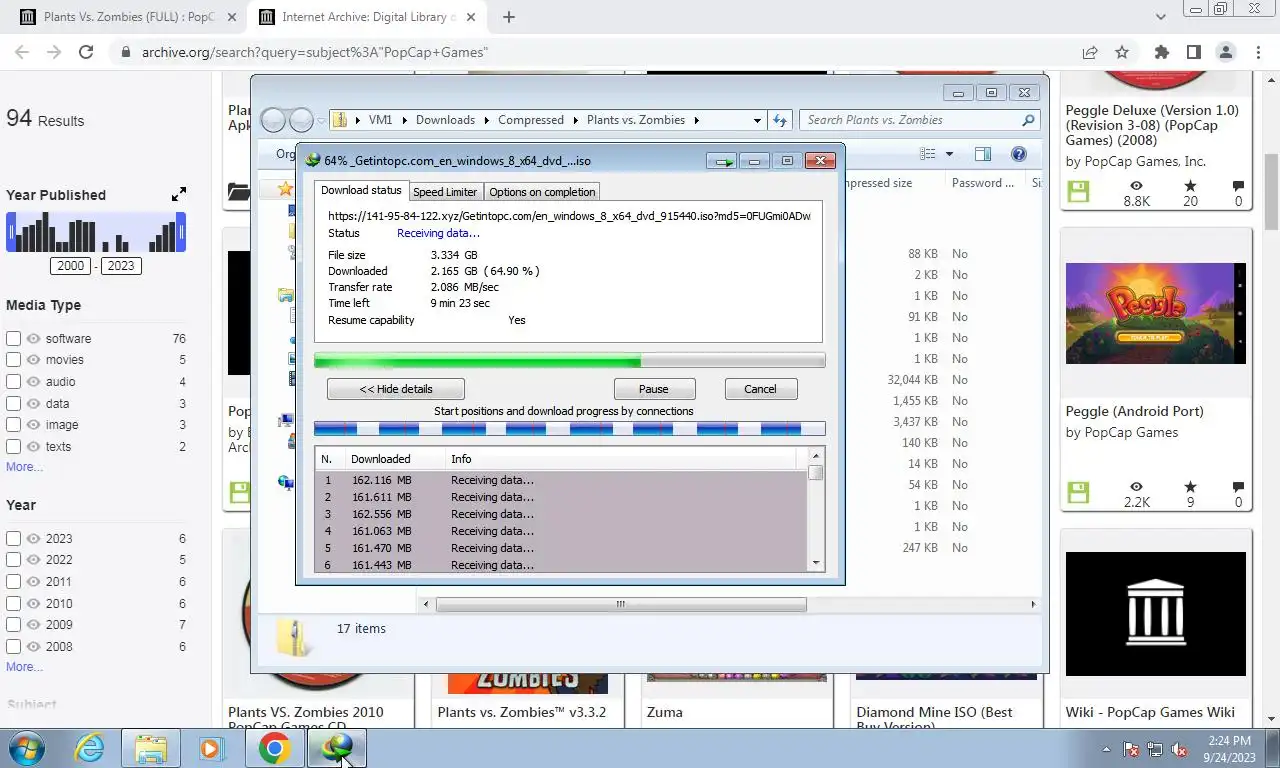Open the Chrome tab search chevron
The image size is (1280, 768).
pyautogui.click(x=1160, y=17)
